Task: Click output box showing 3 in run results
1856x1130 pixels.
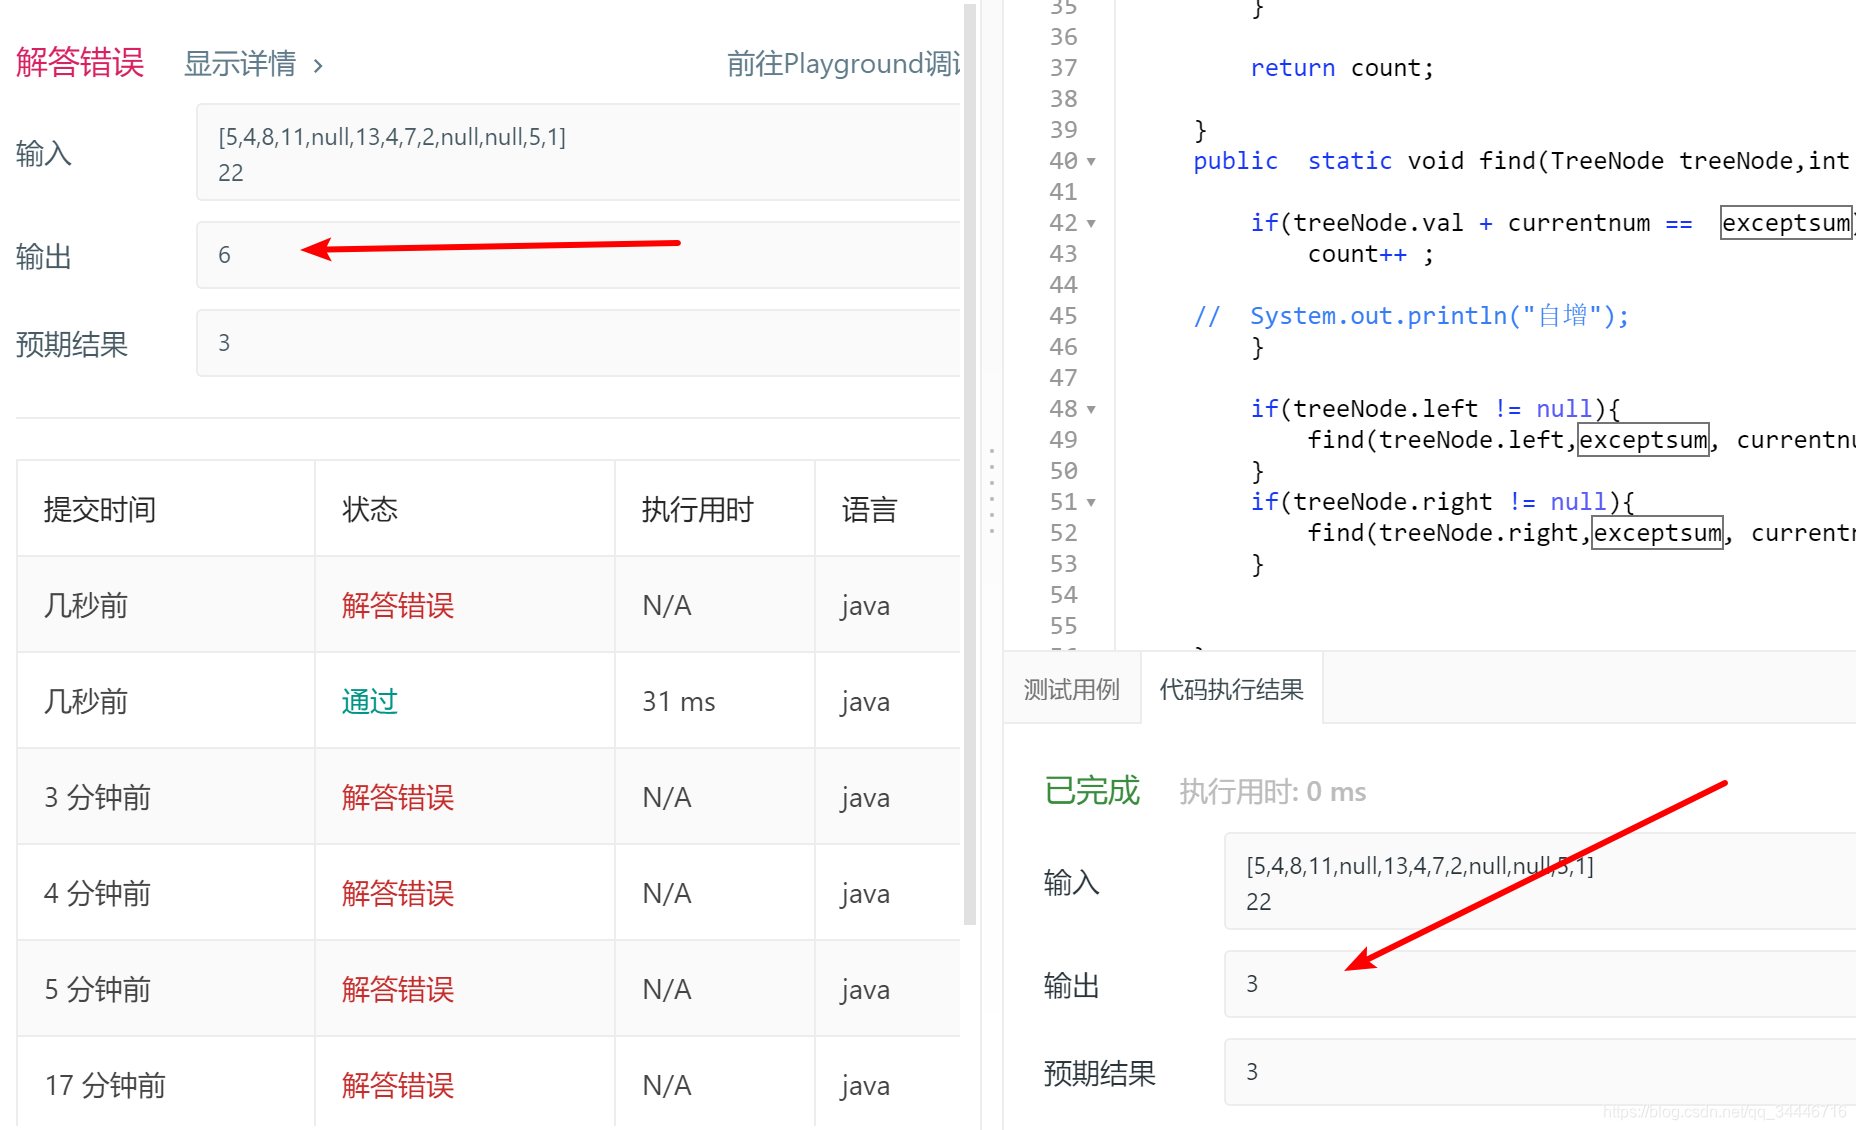Action: click(1540, 984)
